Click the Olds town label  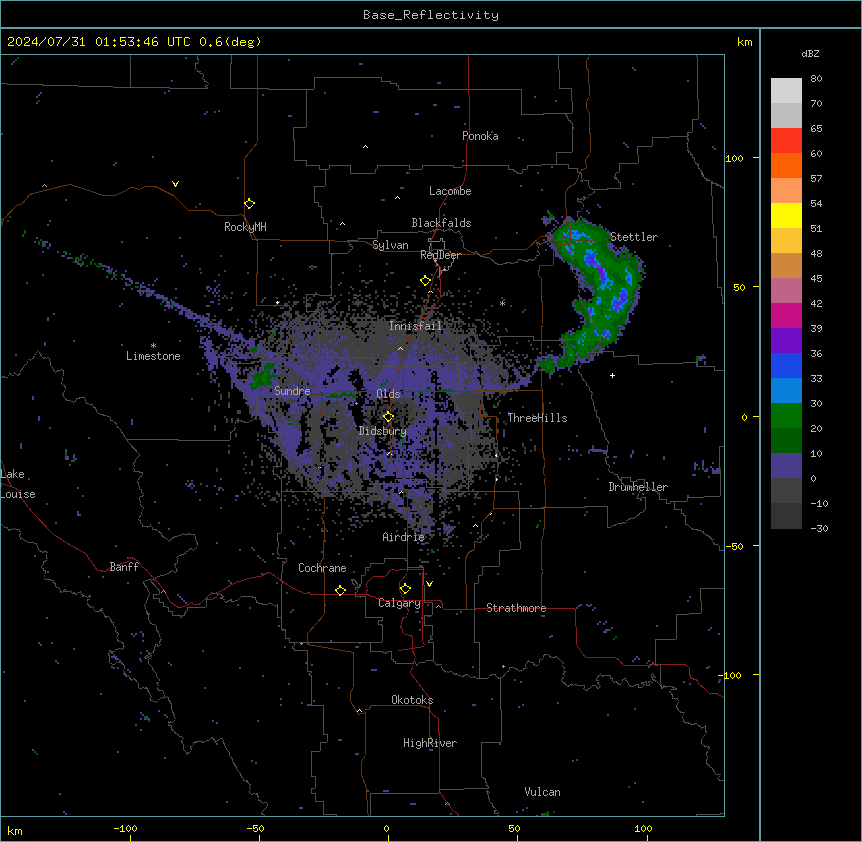[388, 394]
